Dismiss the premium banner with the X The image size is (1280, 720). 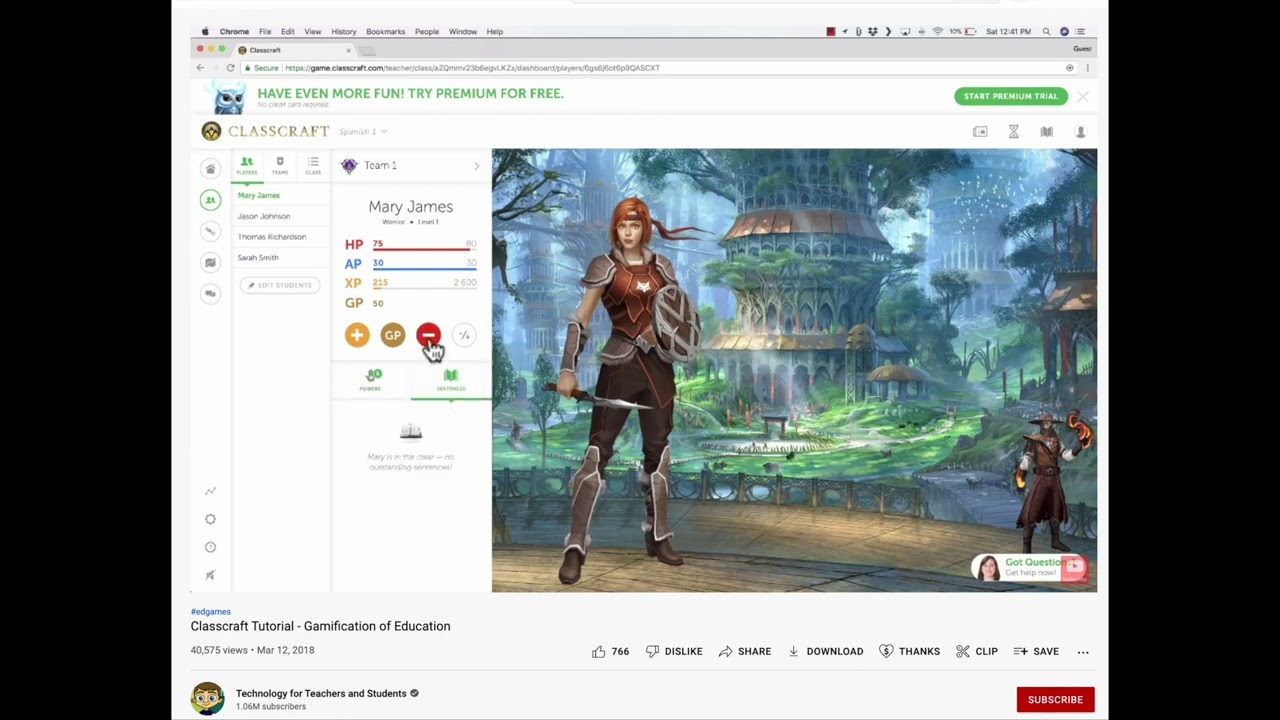click(x=1083, y=96)
